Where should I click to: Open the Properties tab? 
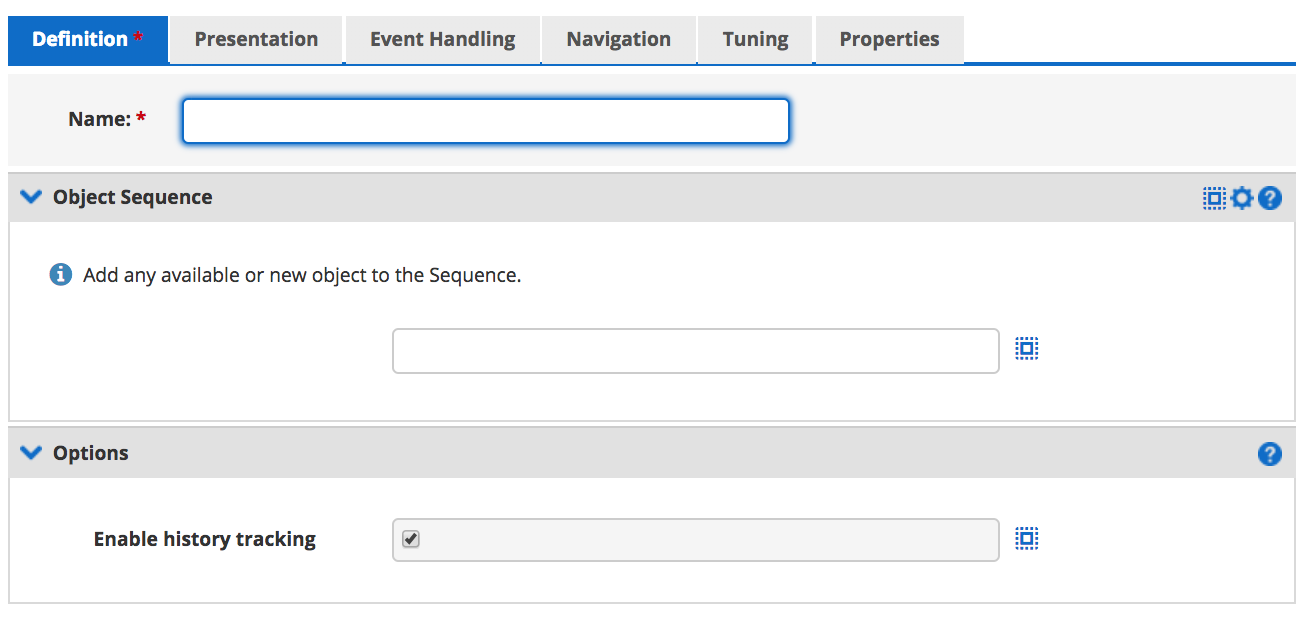point(888,39)
